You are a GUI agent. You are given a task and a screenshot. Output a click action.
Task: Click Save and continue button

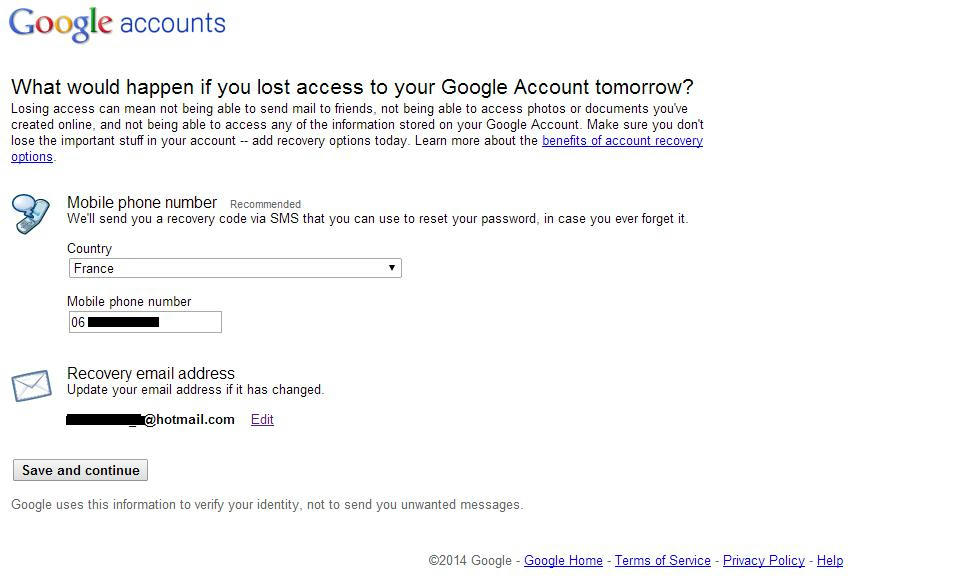click(80, 470)
